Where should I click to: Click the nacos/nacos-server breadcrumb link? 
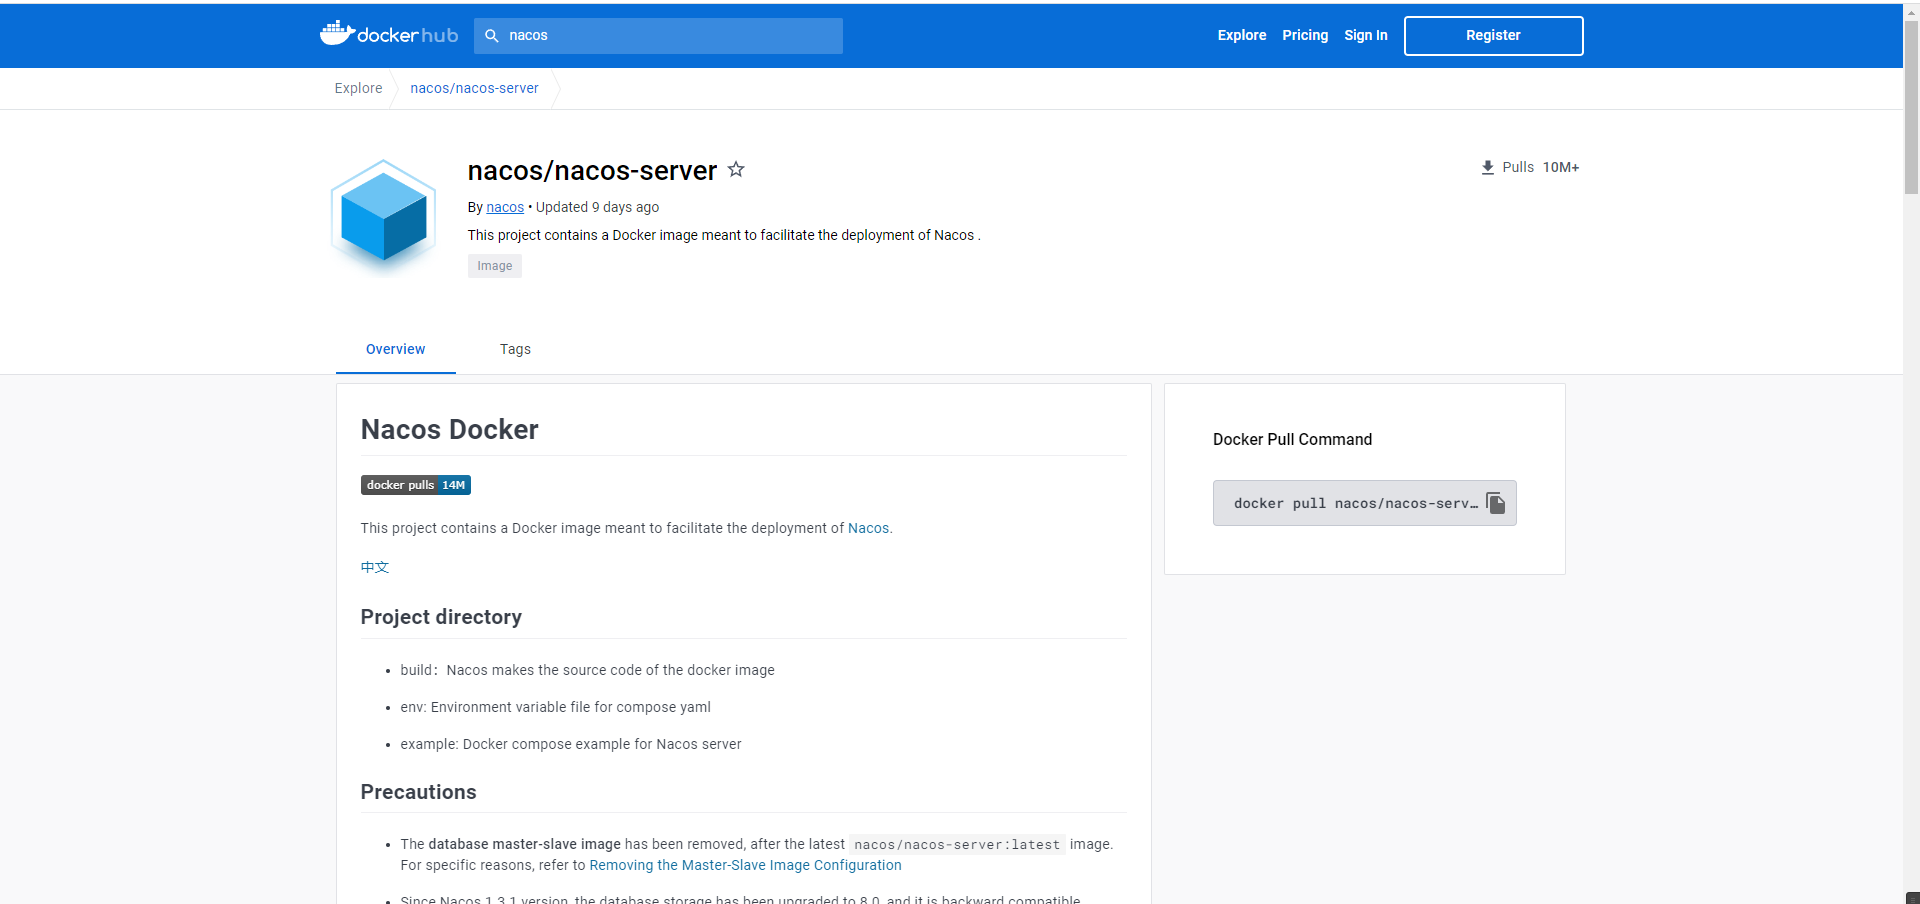coord(474,88)
